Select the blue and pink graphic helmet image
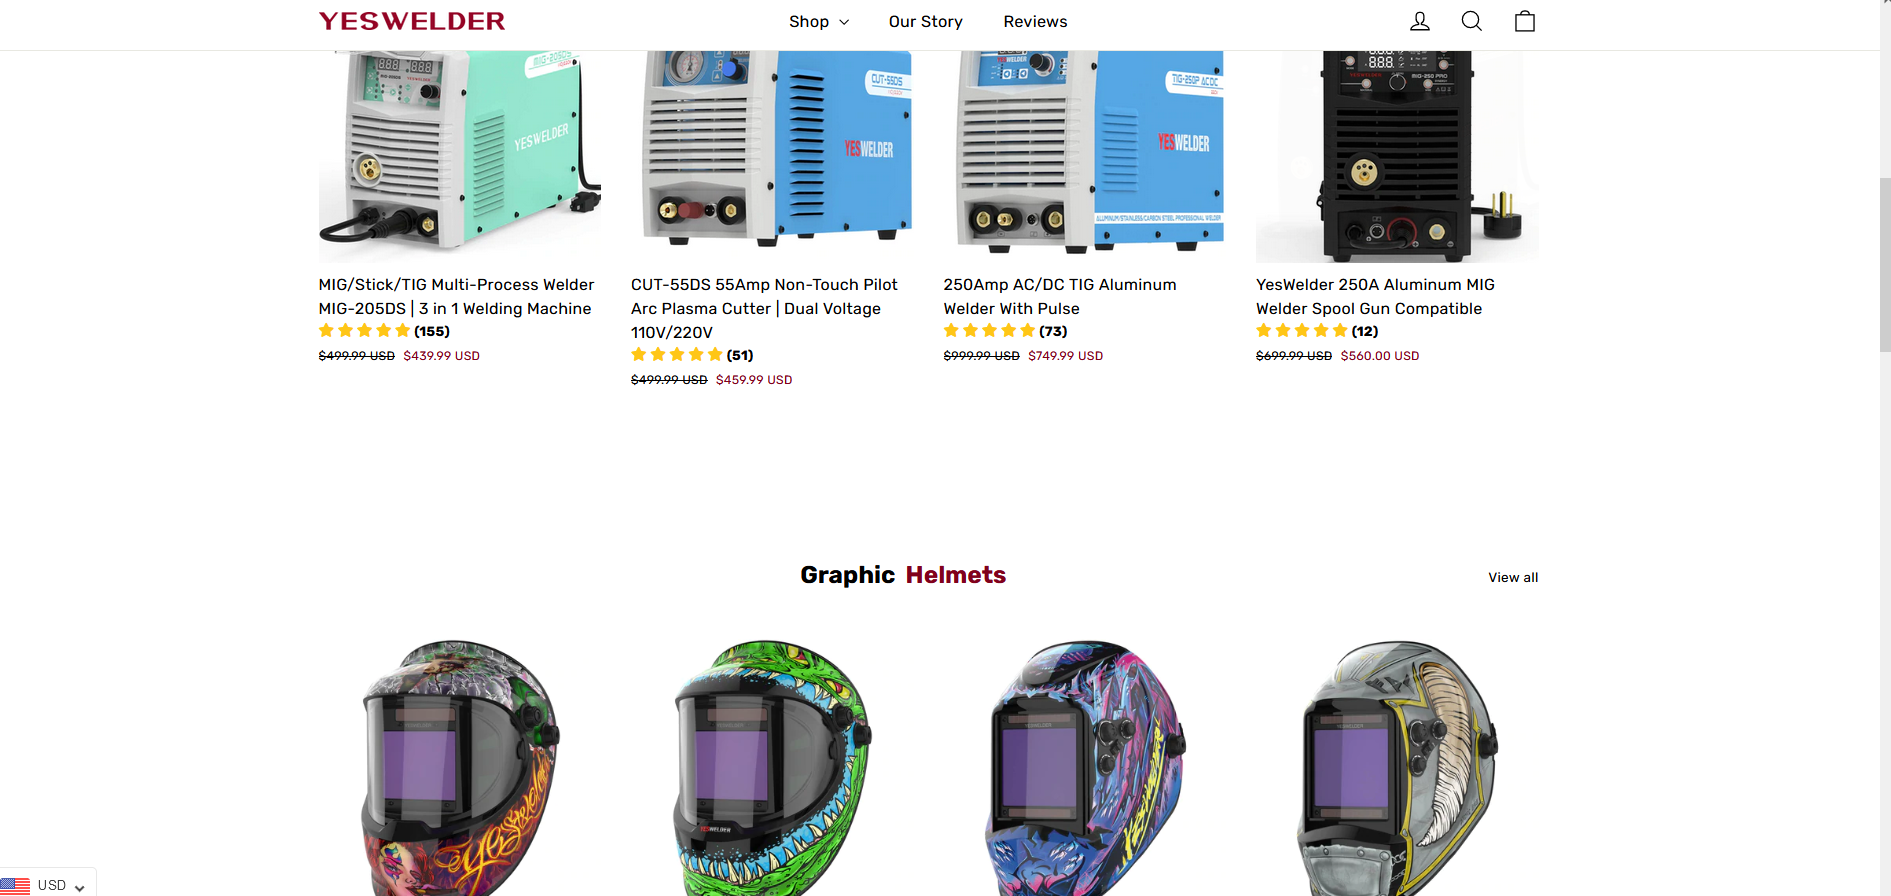The image size is (1891, 896). pos(1085,768)
